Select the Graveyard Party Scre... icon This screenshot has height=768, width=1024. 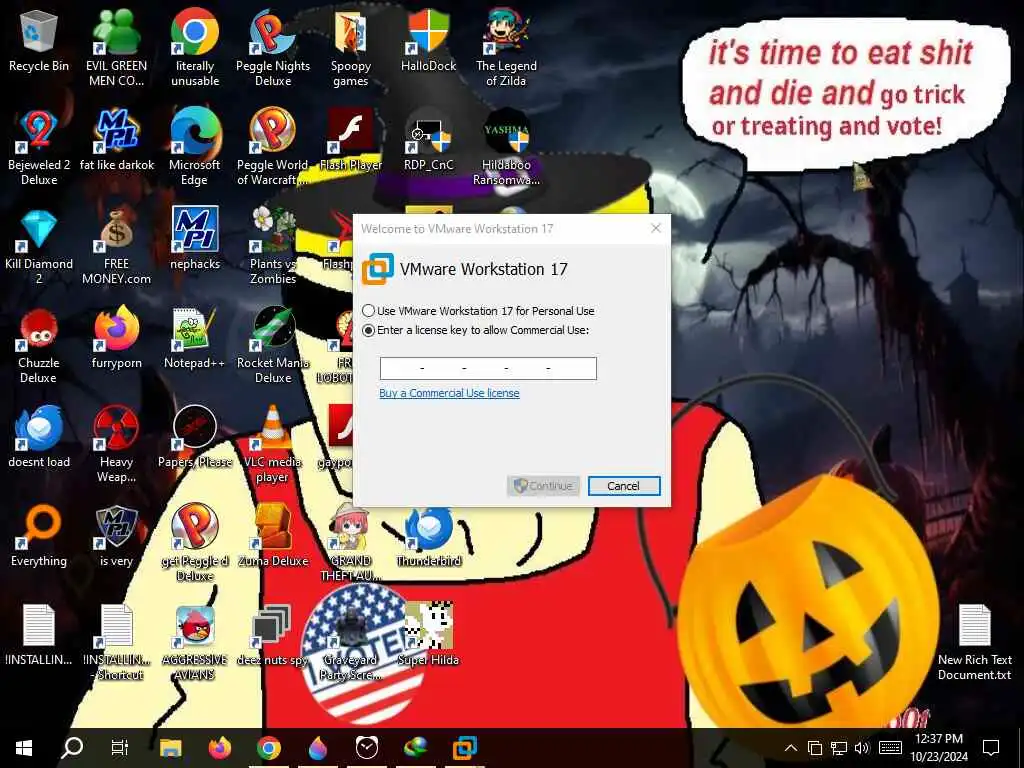(x=351, y=643)
